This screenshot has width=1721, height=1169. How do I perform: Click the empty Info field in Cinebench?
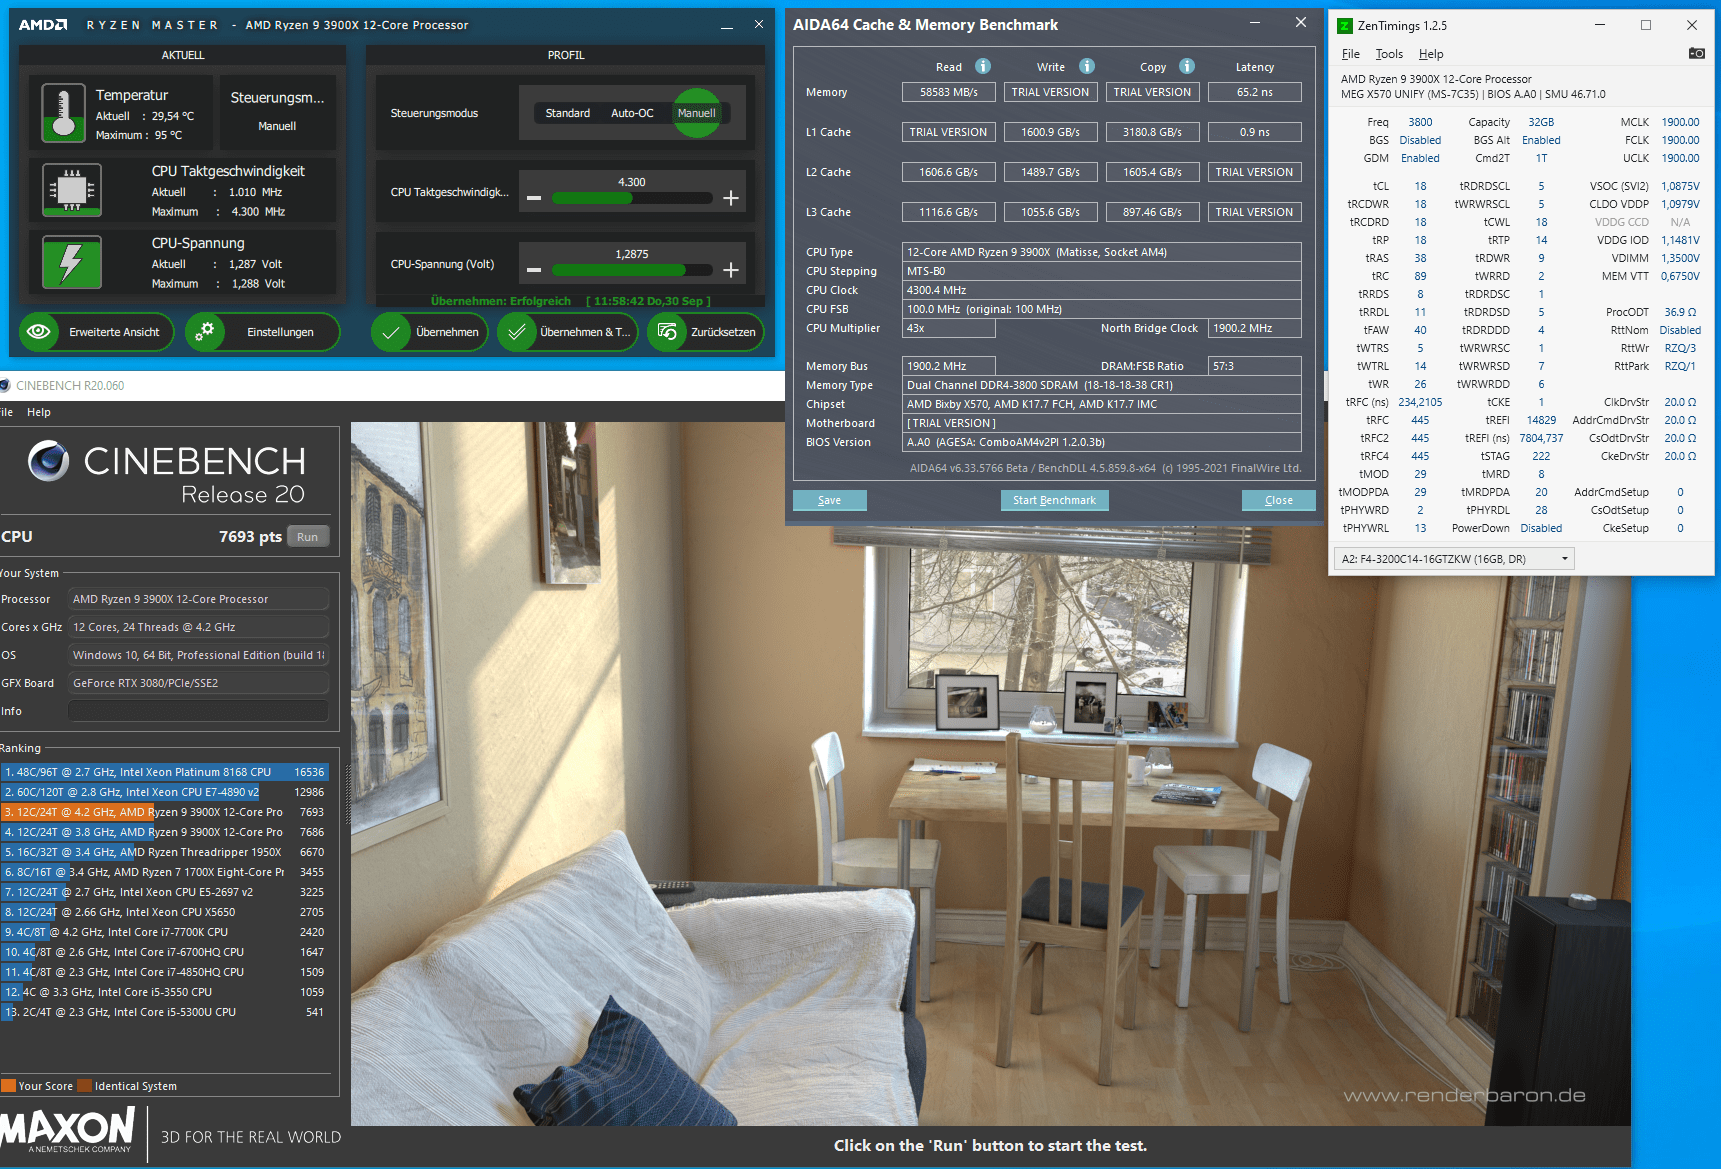pos(198,711)
